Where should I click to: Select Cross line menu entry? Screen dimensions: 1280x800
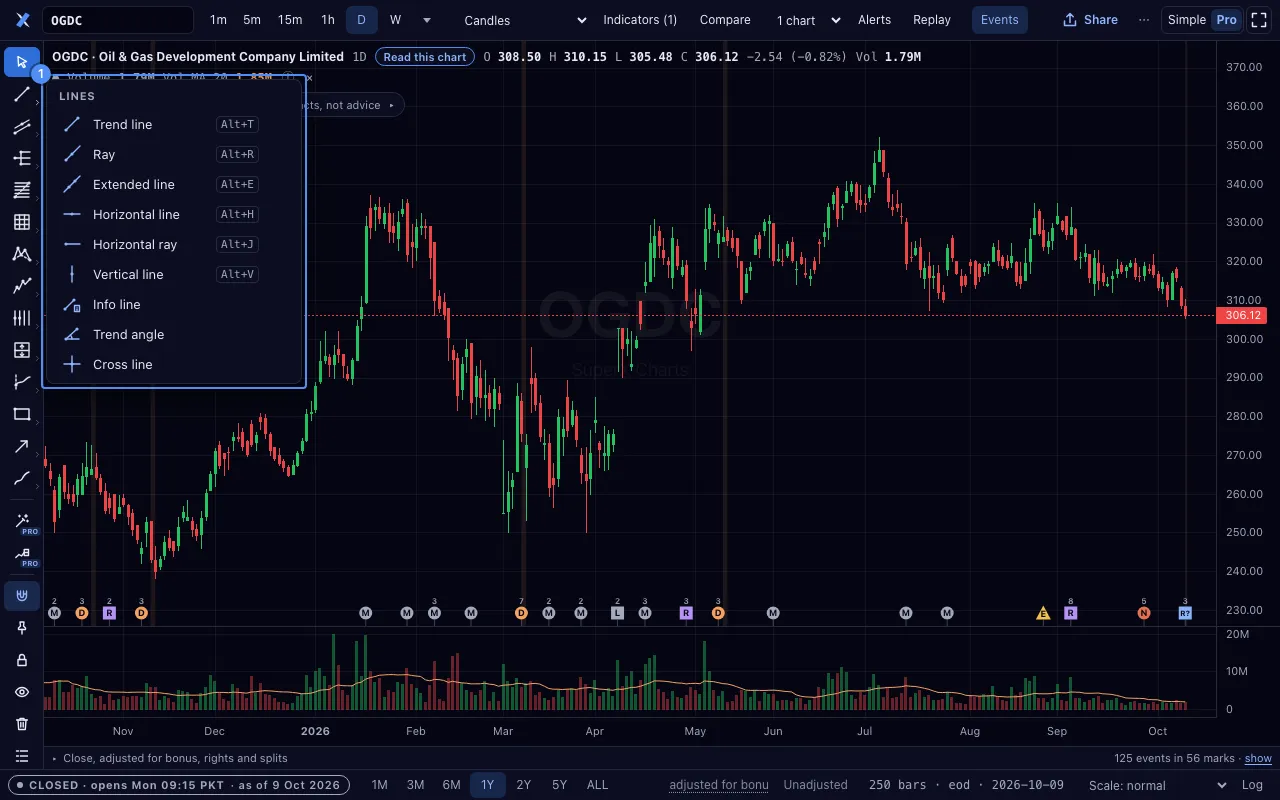coord(174,364)
